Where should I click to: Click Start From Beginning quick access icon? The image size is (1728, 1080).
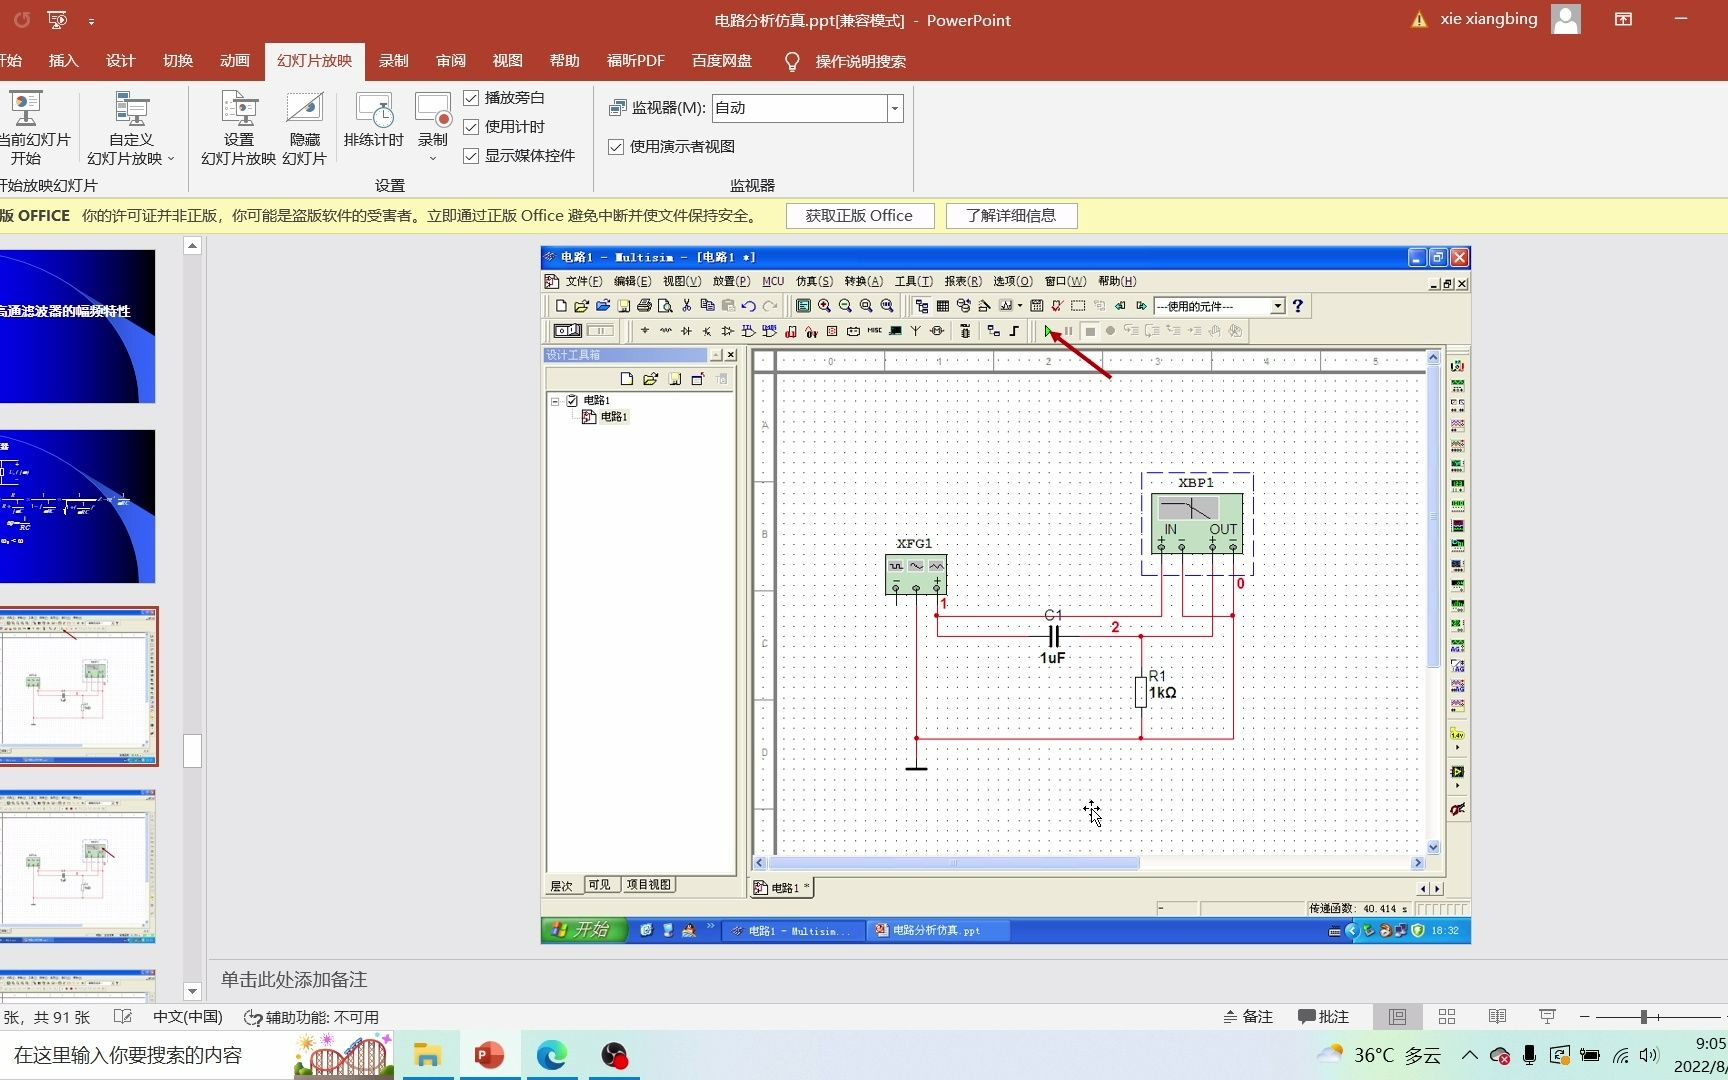point(58,20)
